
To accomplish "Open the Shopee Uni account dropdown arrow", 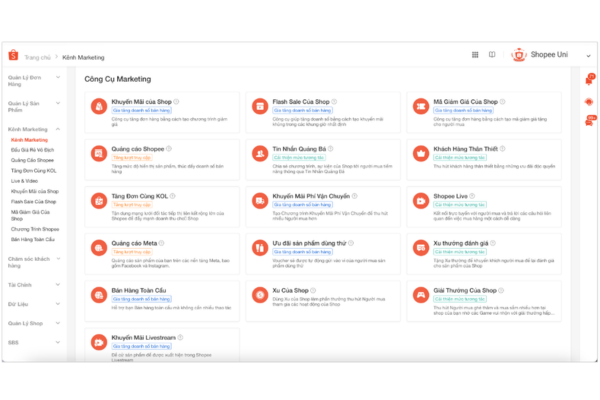I will [588, 56].
